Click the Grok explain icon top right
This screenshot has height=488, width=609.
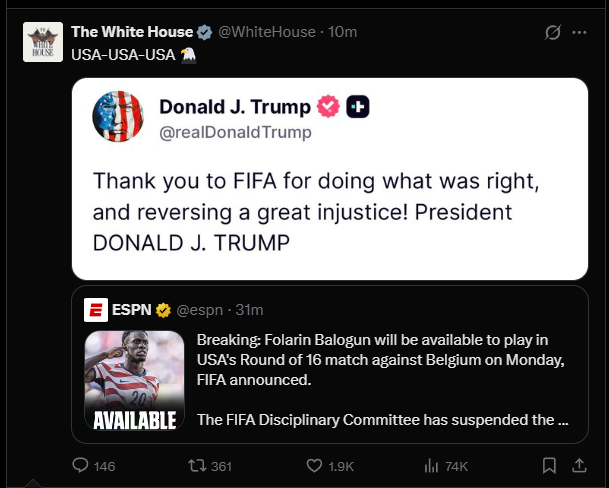[x=553, y=32]
